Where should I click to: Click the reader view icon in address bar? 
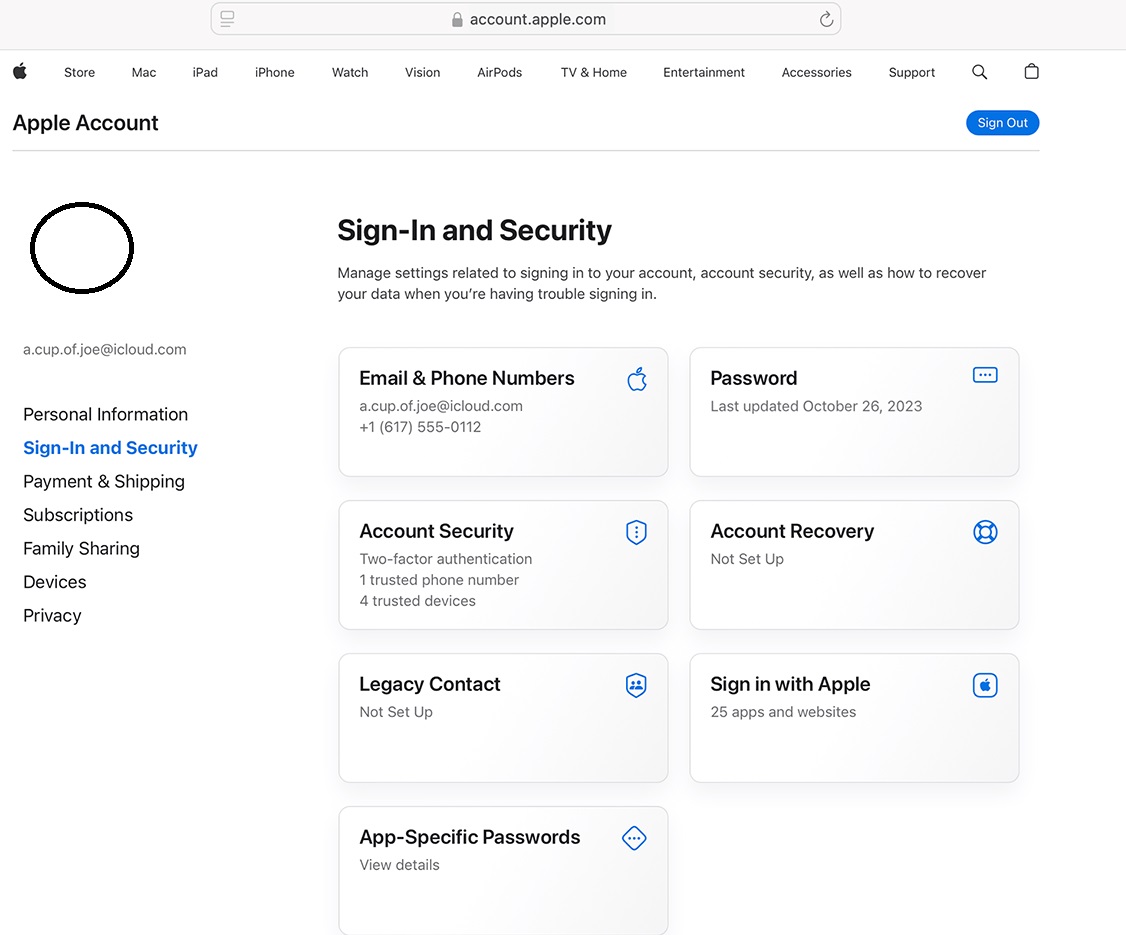tap(227, 19)
